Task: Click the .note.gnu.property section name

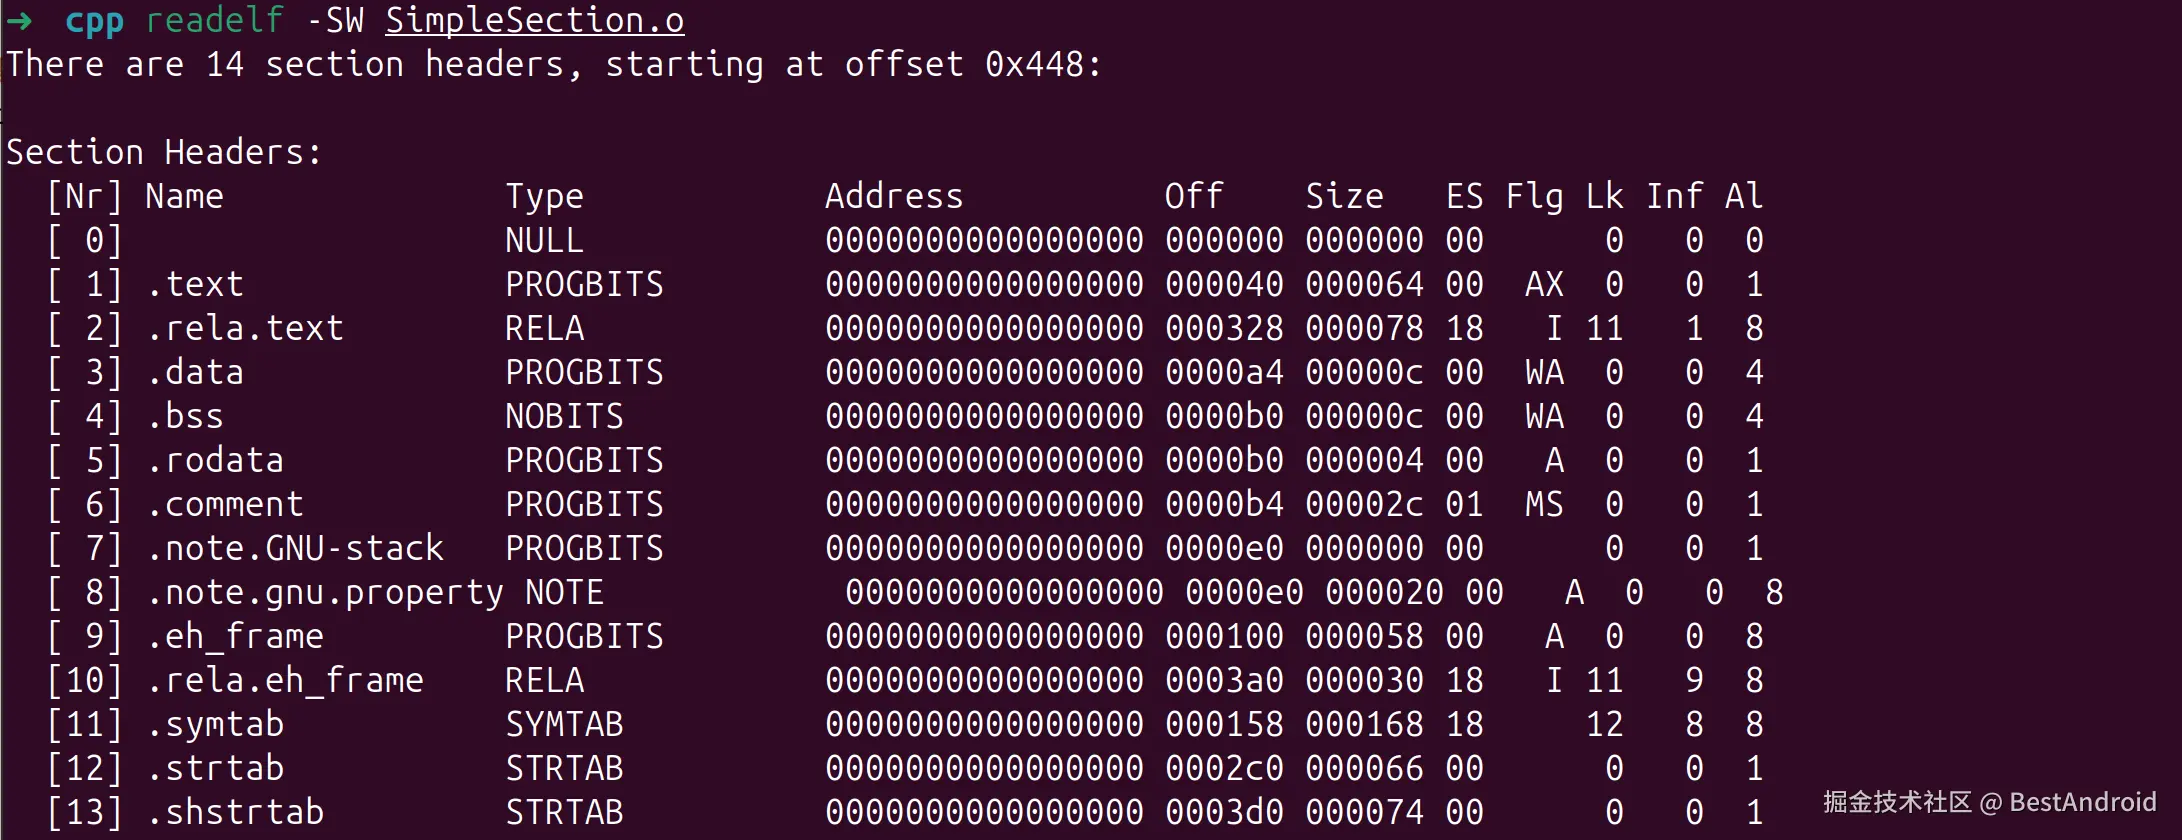Action: (324, 593)
